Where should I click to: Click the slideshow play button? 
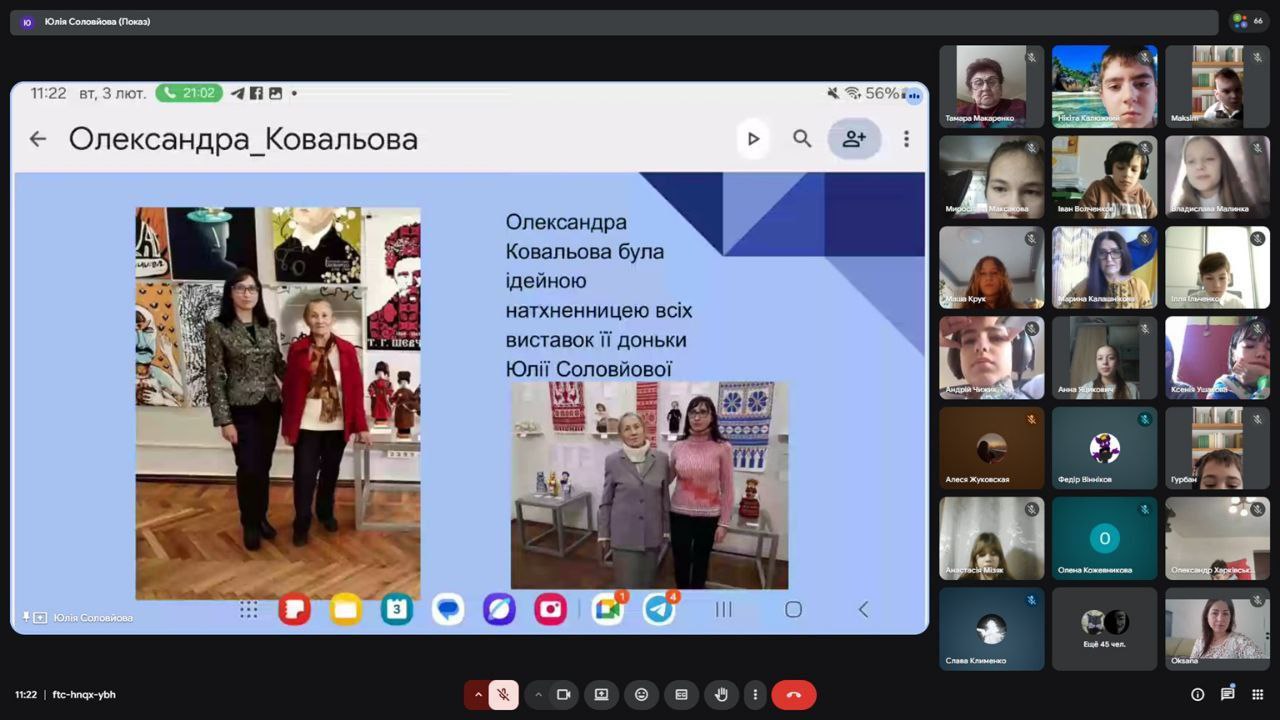(x=753, y=139)
